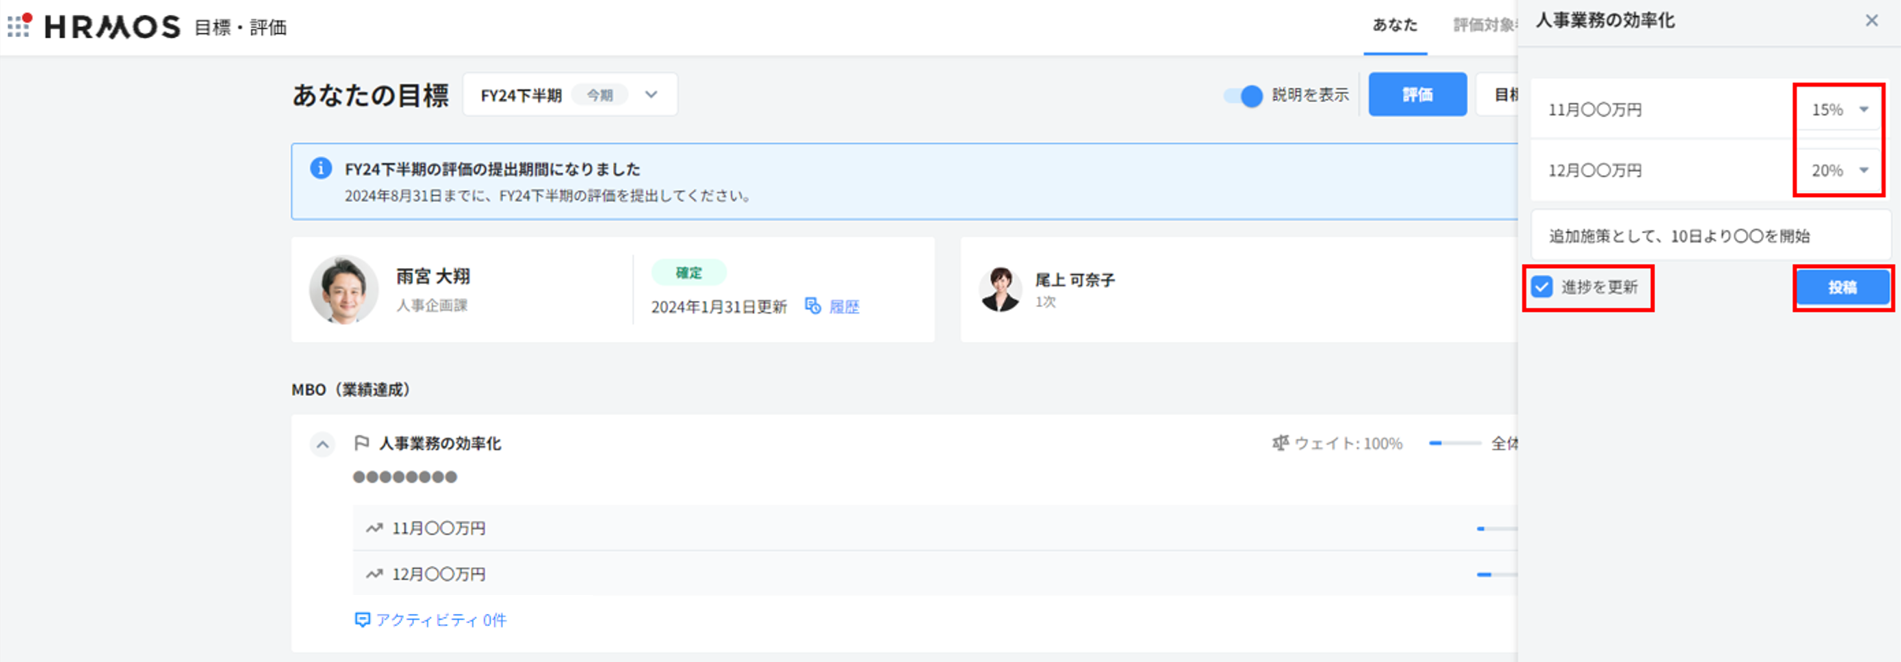Click the blue 評価 button
This screenshot has width=1901, height=662.
(x=1416, y=95)
